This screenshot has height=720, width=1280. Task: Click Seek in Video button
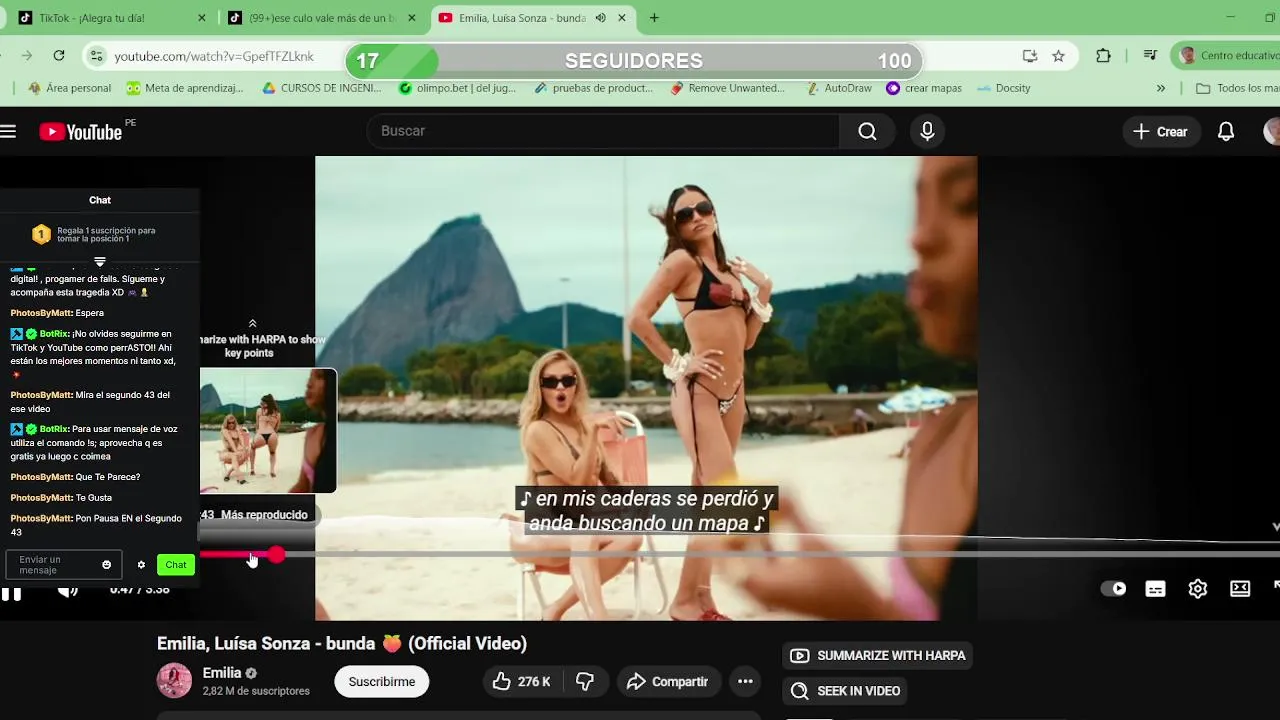tap(845, 691)
